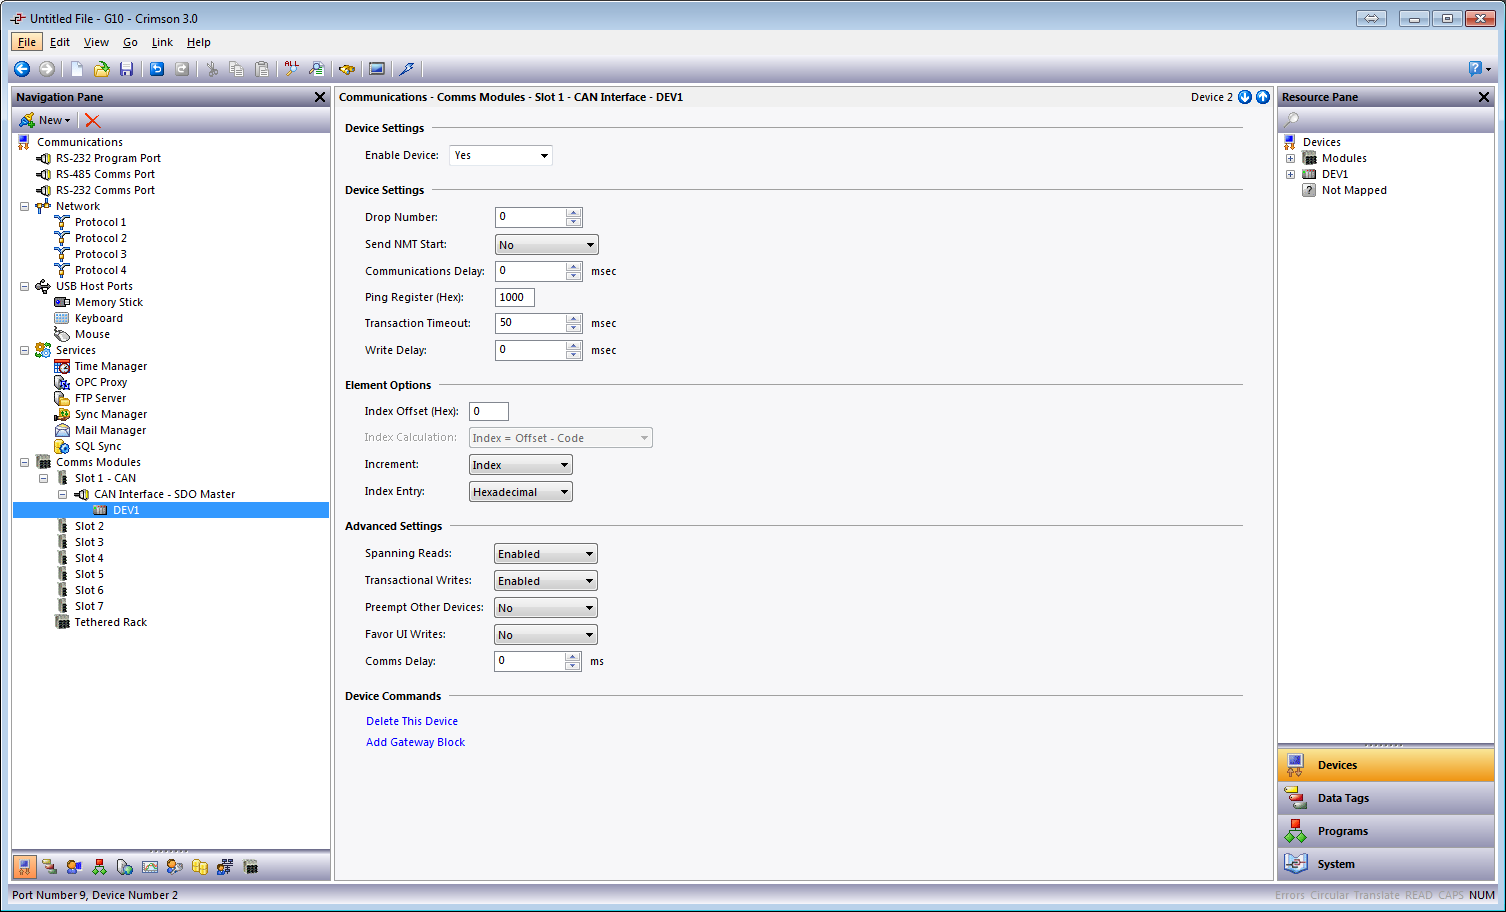Open the Enable Device dropdown

tap(501, 155)
